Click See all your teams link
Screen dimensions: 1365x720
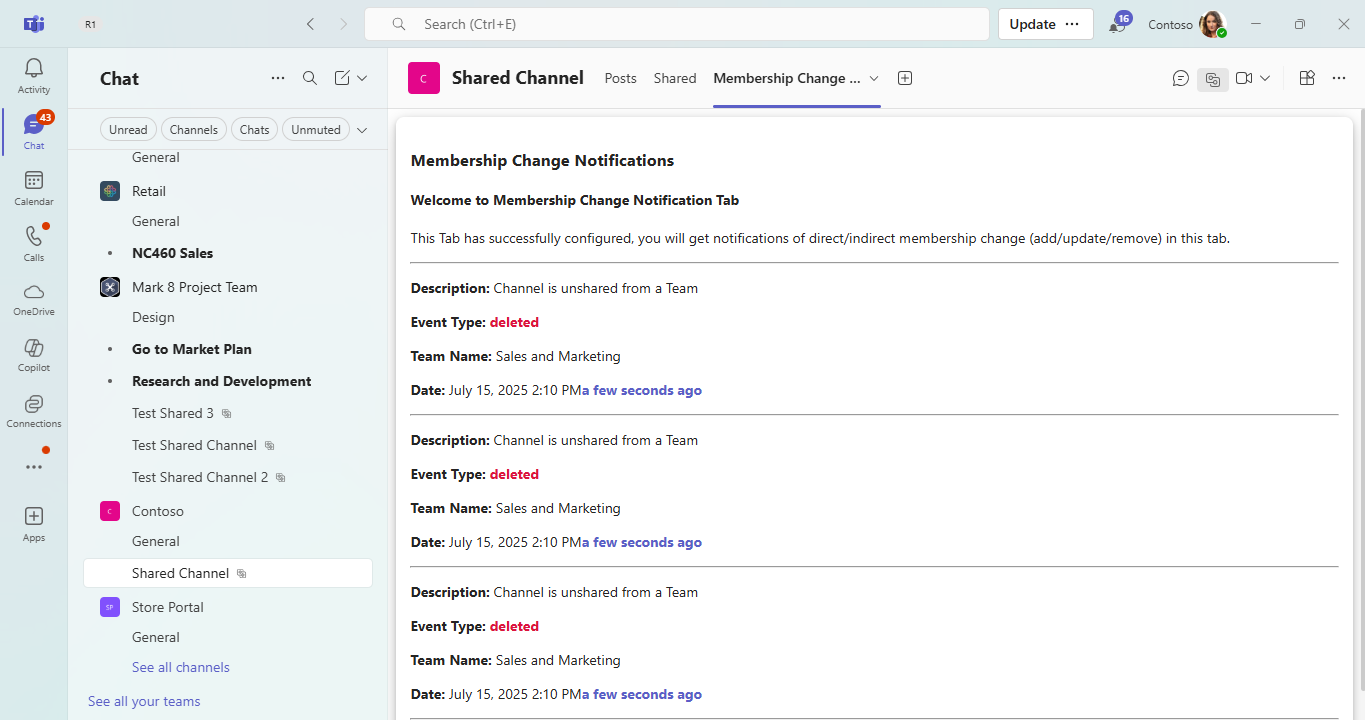coord(144,701)
